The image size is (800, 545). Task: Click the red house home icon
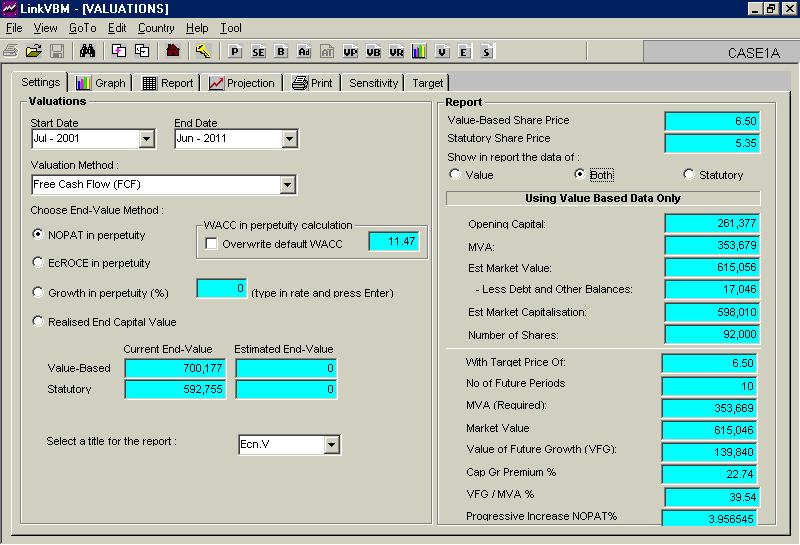point(173,51)
